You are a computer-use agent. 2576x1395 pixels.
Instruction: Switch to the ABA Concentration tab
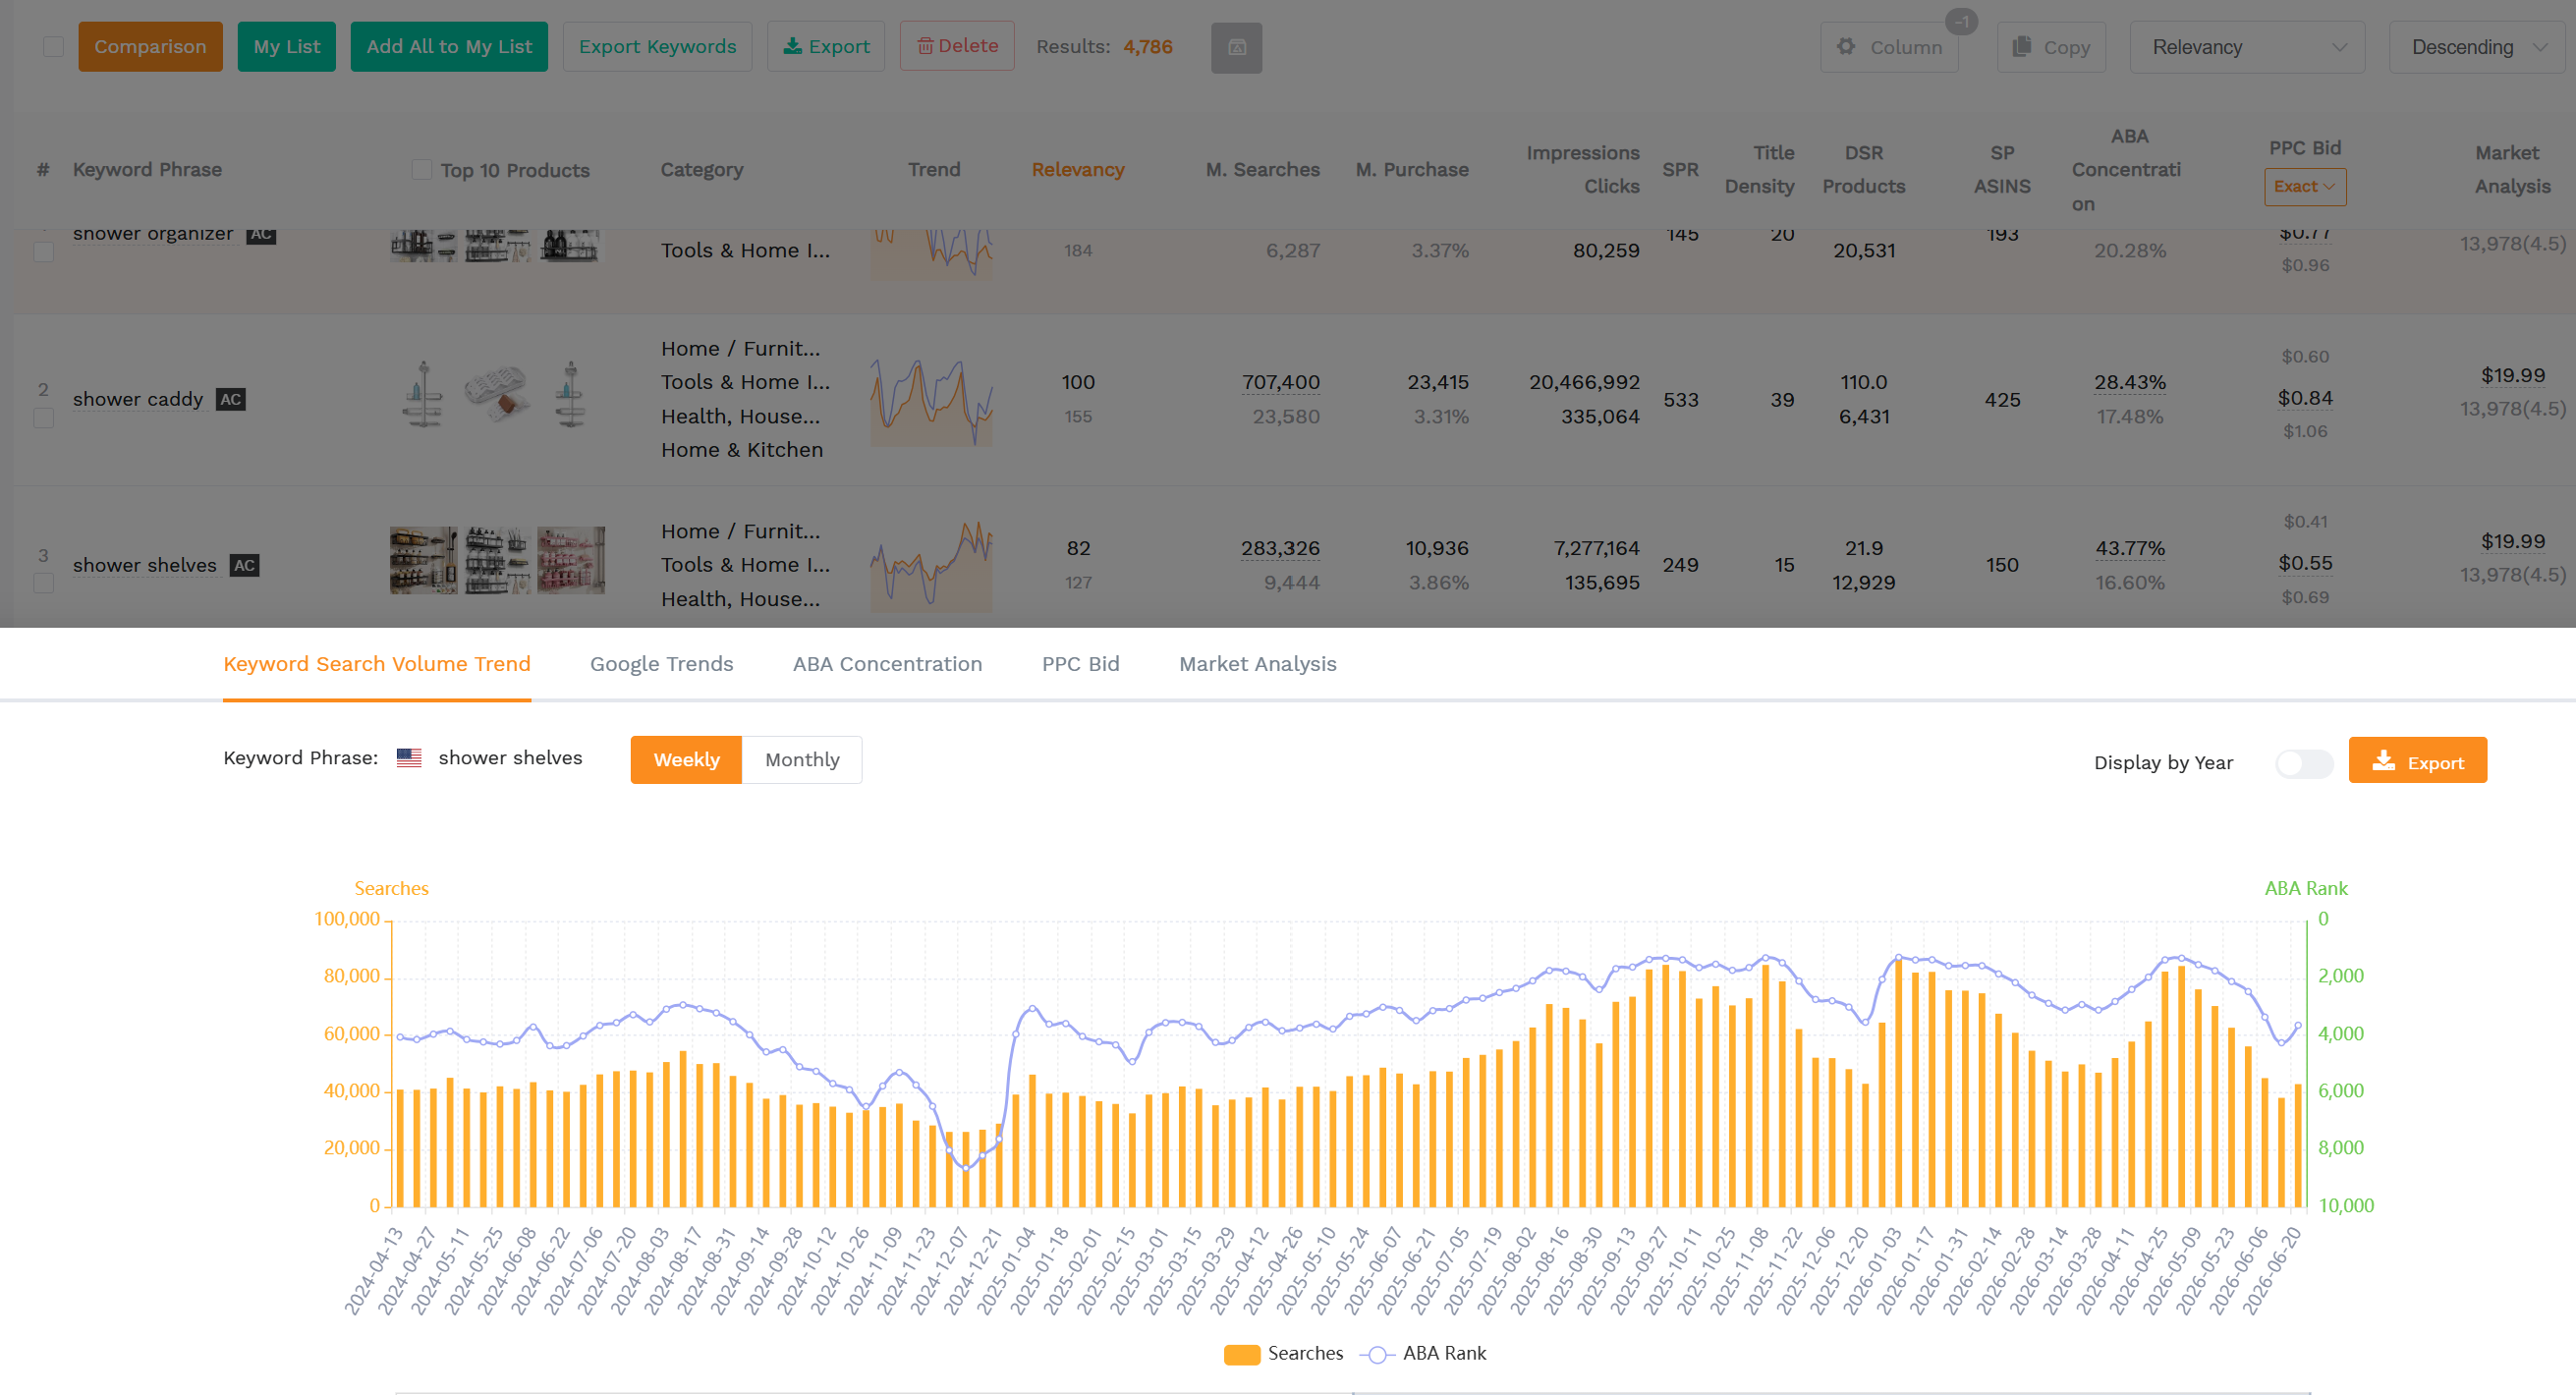point(887,664)
